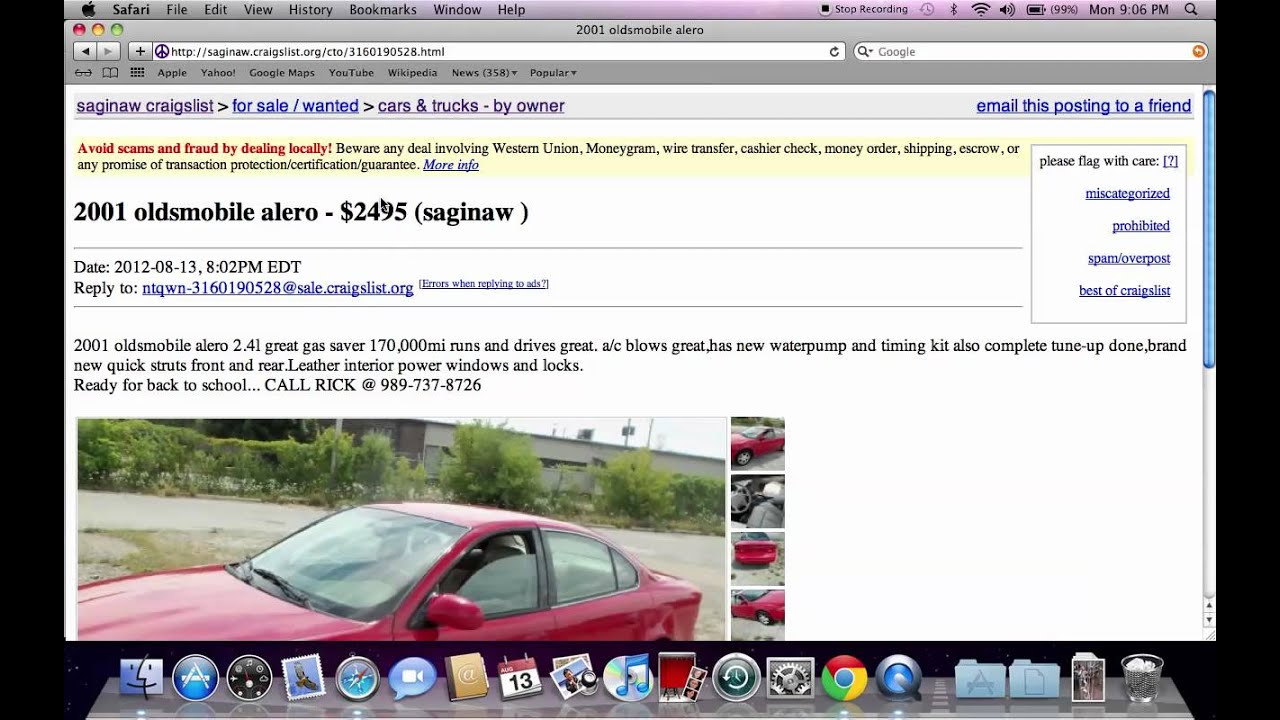The width and height of the screenshot is (1280, 720).
Task: Open Safari application menu
Action: 131,9
